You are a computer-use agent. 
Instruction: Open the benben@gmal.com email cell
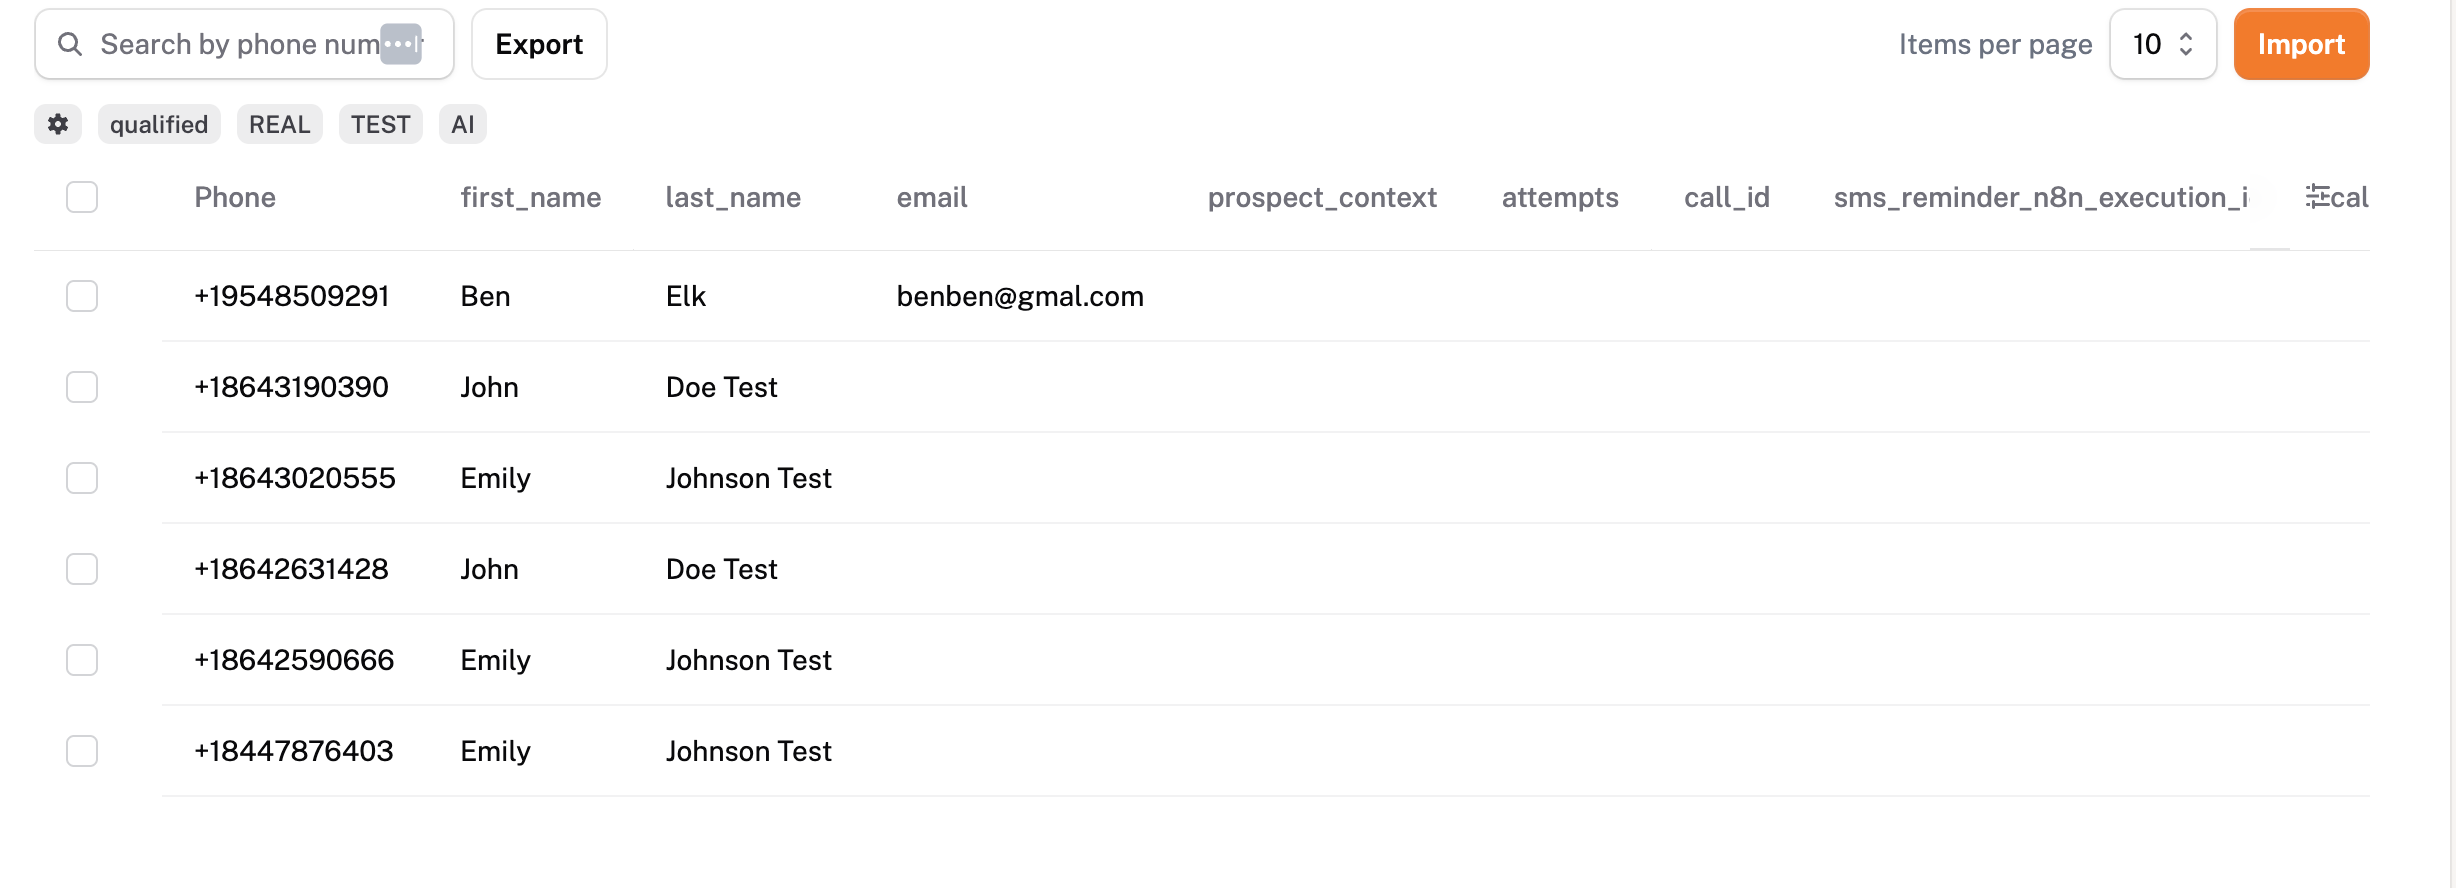tap(1020, 296)
